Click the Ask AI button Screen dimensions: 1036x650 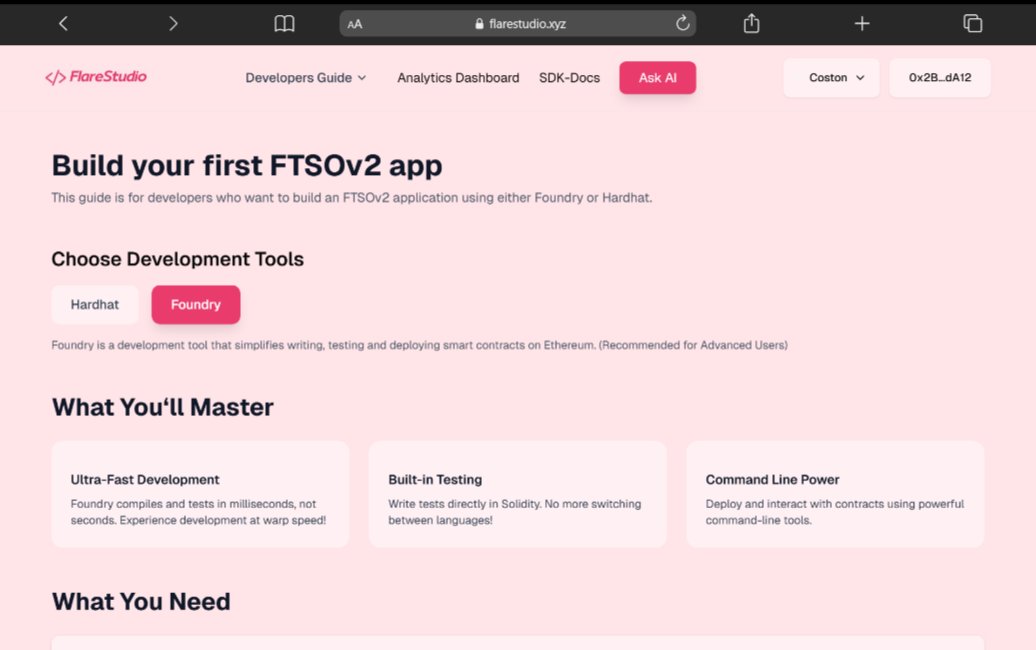657,78
